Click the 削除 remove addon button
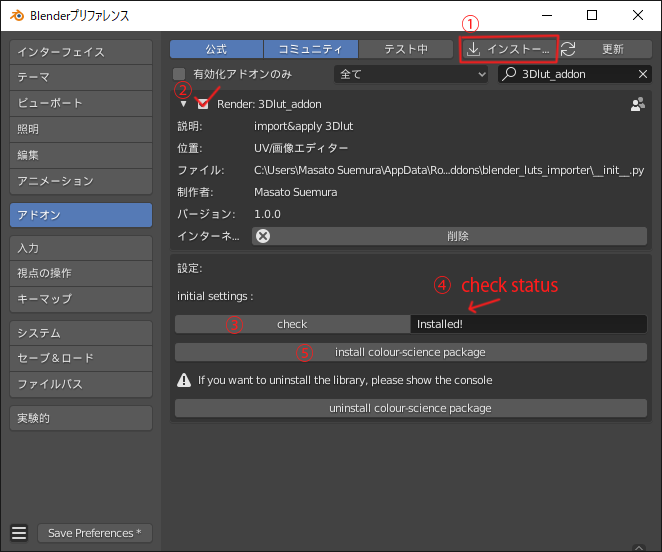 pos(449,236)
